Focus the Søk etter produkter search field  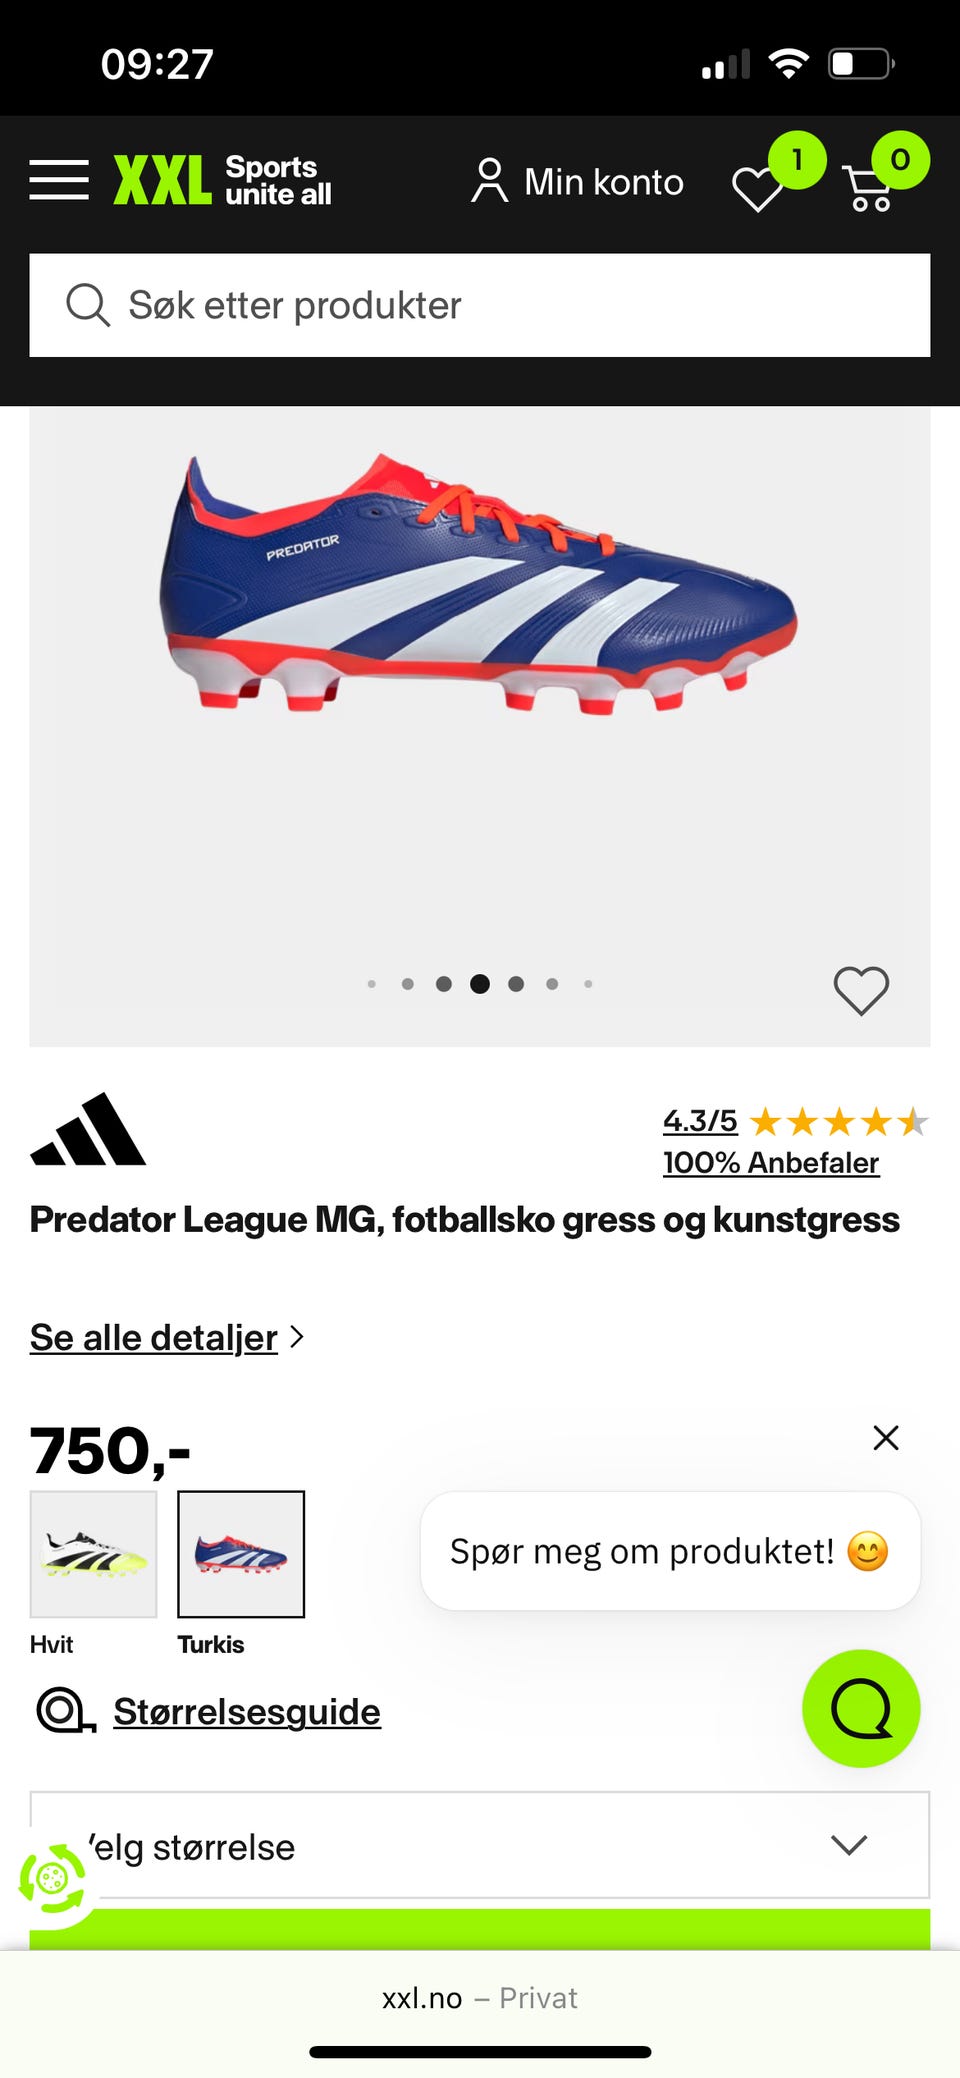coord(480,305)
